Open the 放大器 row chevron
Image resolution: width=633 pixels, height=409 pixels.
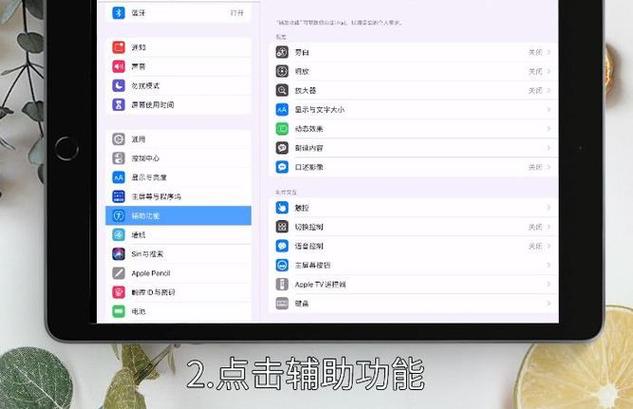549,90
